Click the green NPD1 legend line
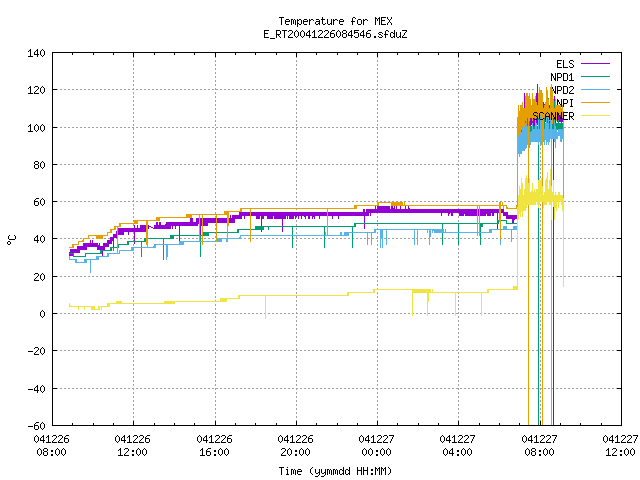This screenshot has height=480, width=640. point(595,77)
